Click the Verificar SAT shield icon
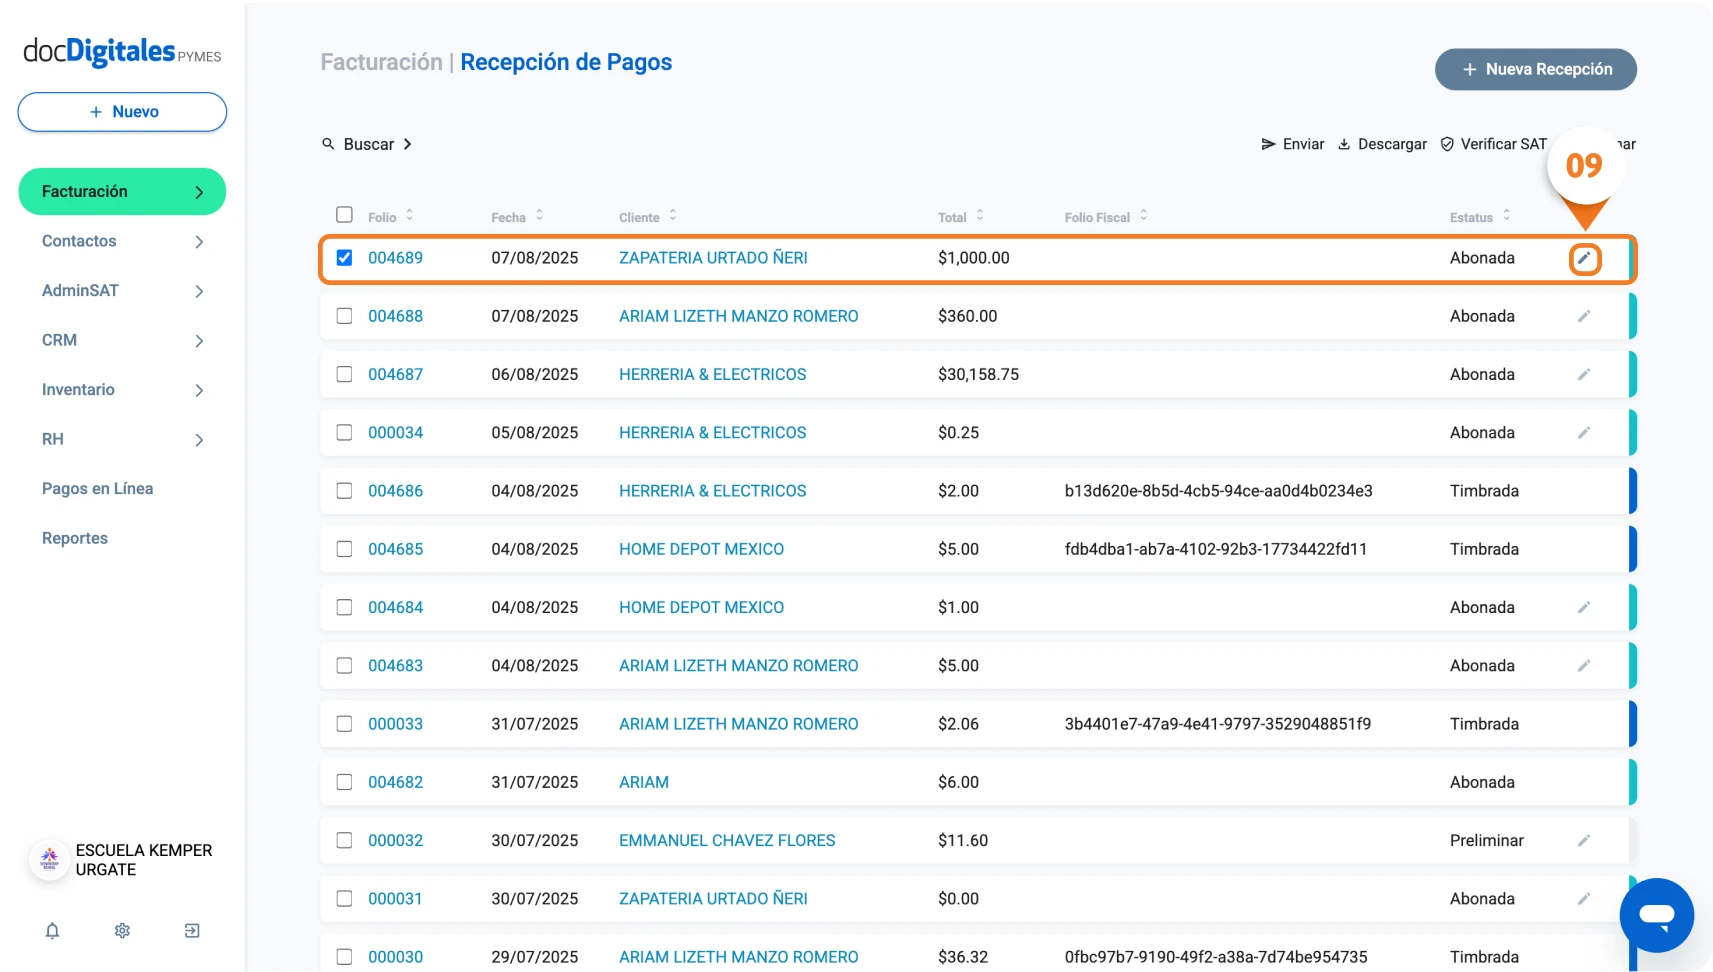 (1447, 144)
